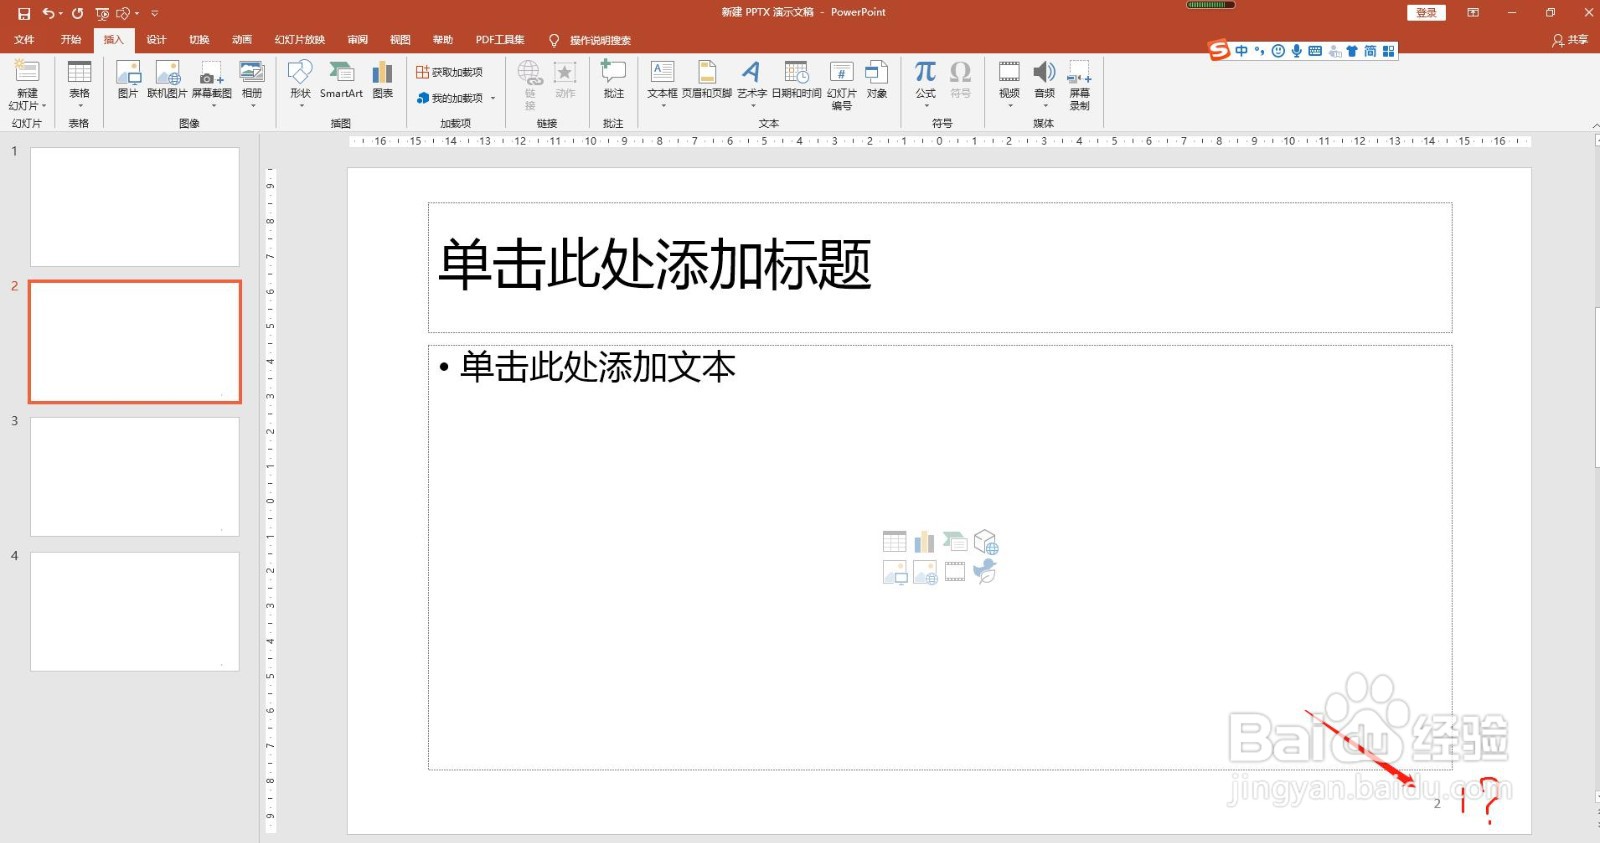The width and height of the screenshot is (1600, 843).
Task: Open the ribbon display options button
Action: point(1473,13)
